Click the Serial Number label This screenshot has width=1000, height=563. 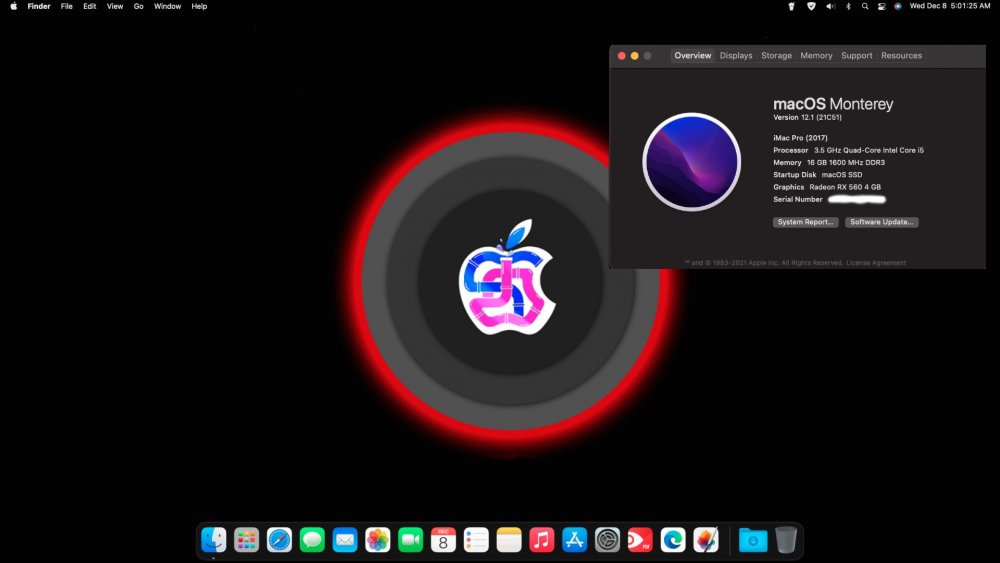[x=798, y=200]
